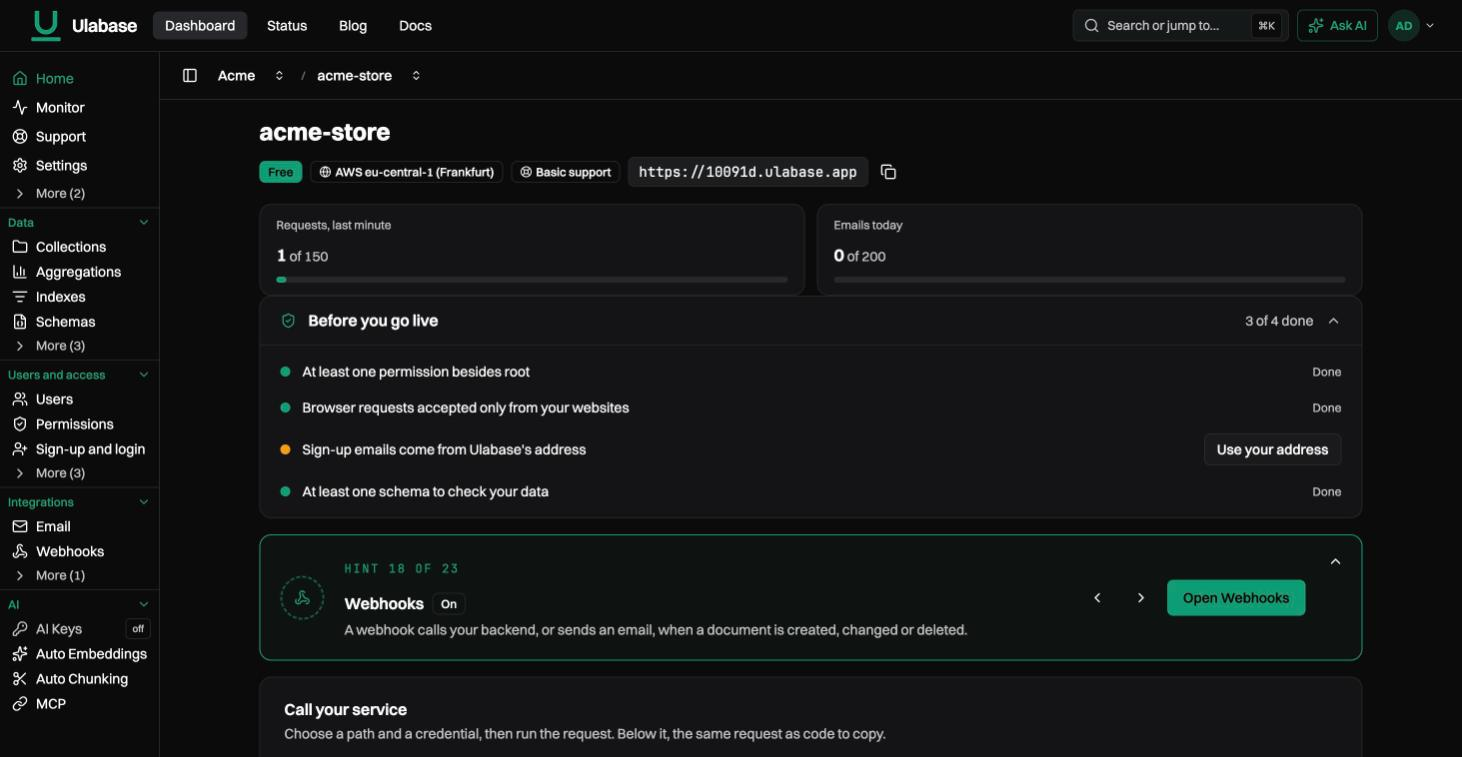The height and width of the screenshot is (757, 1462).
Task: Go to the Blog tab
Action: (353, 26)
